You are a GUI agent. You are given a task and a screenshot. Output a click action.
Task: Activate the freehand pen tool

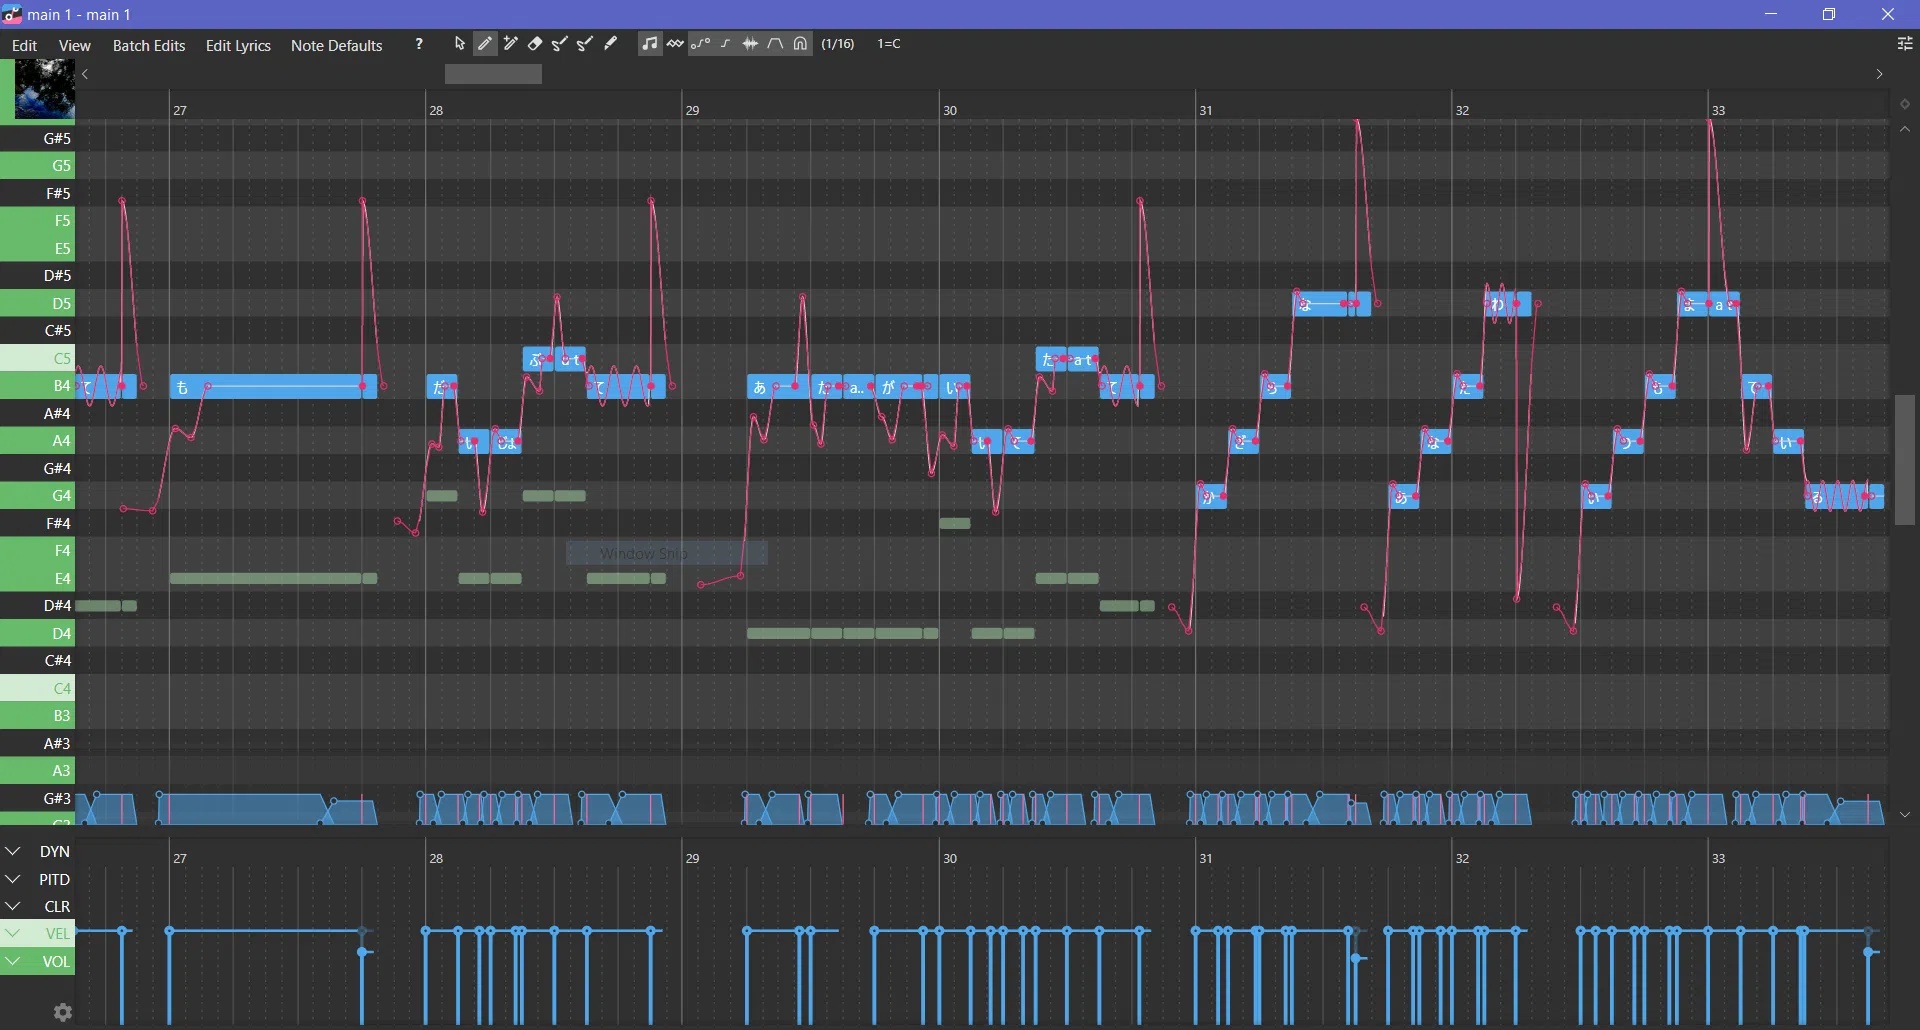coord(610,43)
